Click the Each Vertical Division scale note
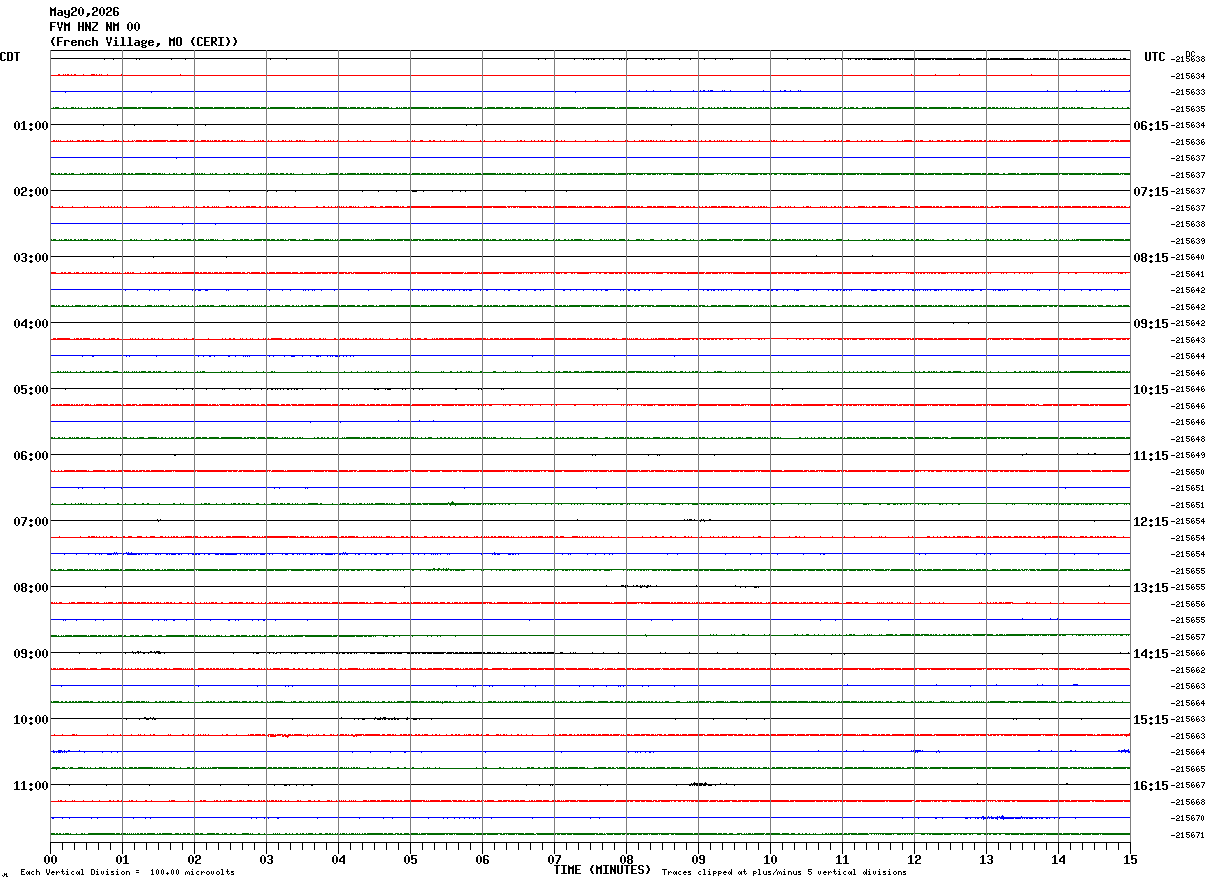1210x886 pixels. pos(127,873)
